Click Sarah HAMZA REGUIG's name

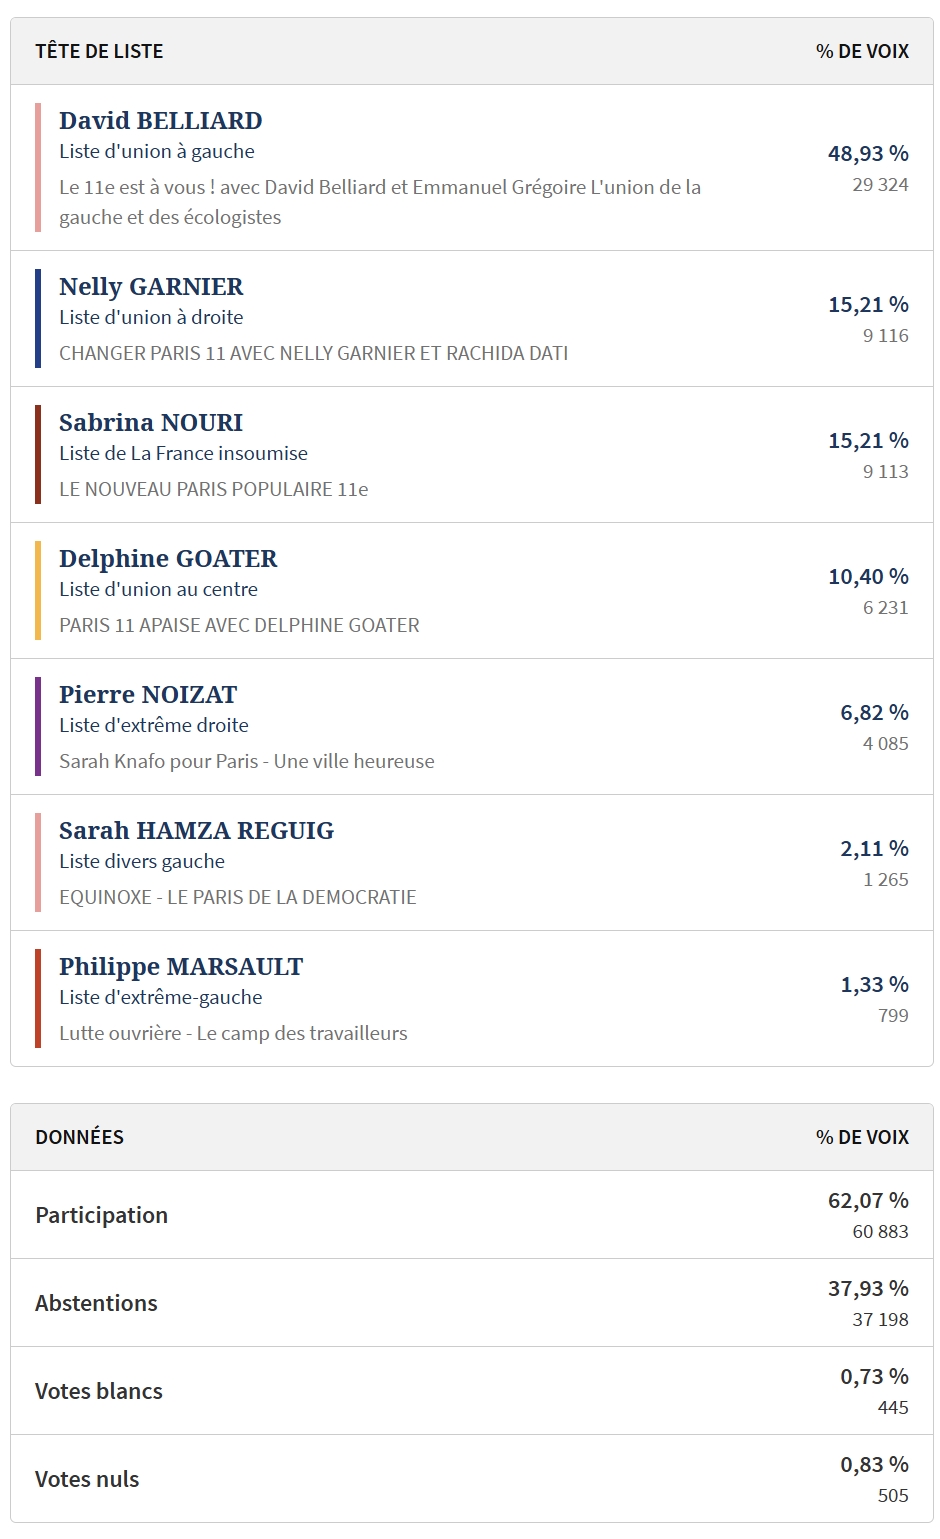click(196, 831)
